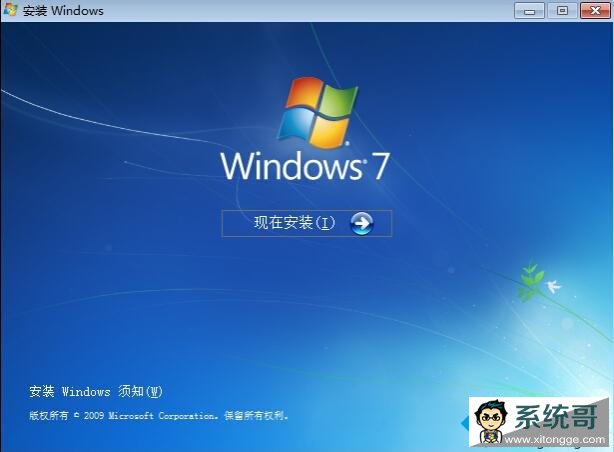This screenshot has width=614, height=452.
Task: Click the copyright text 版权所有 2009 Microsoft Corporation
Action: (x=159, y=415)
